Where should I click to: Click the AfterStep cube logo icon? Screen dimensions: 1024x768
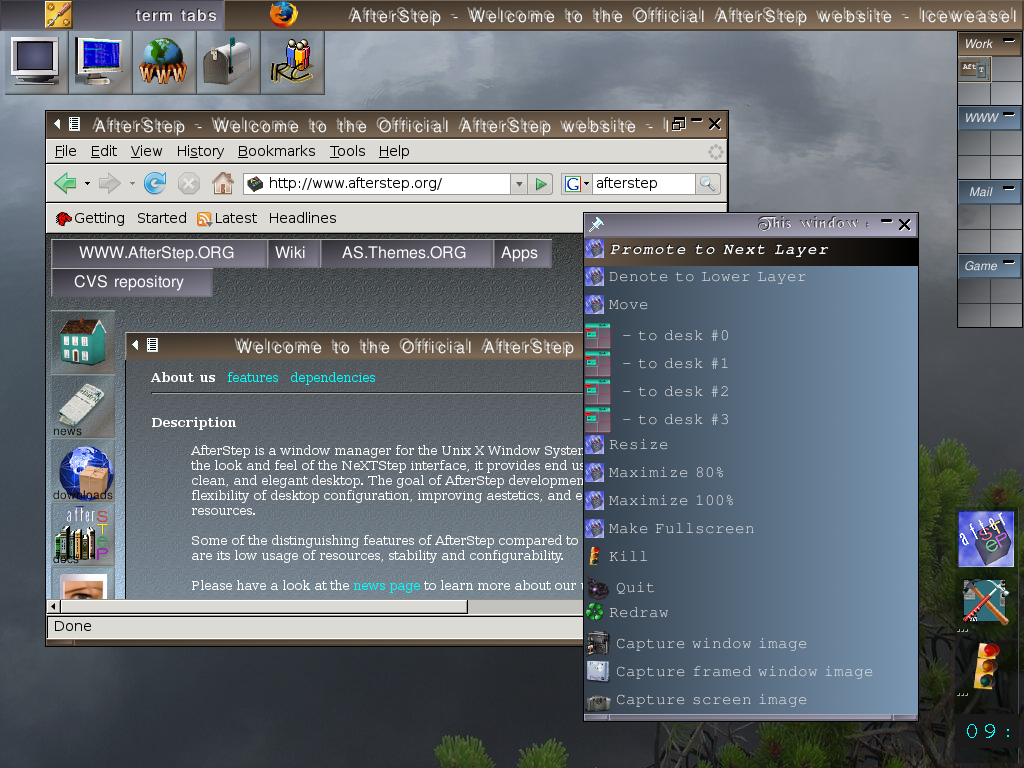986,539
